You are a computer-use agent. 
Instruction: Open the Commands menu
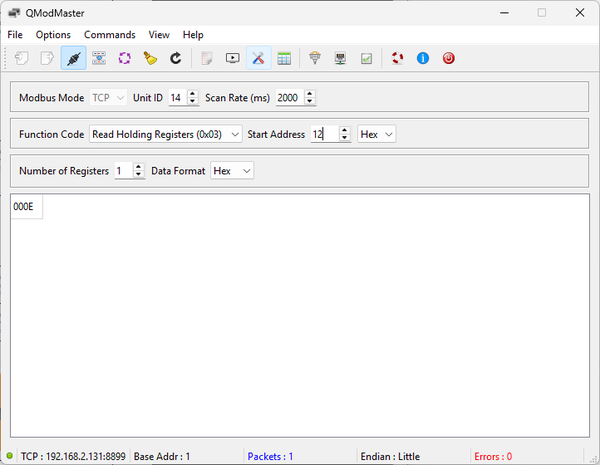tap(109, 34)
